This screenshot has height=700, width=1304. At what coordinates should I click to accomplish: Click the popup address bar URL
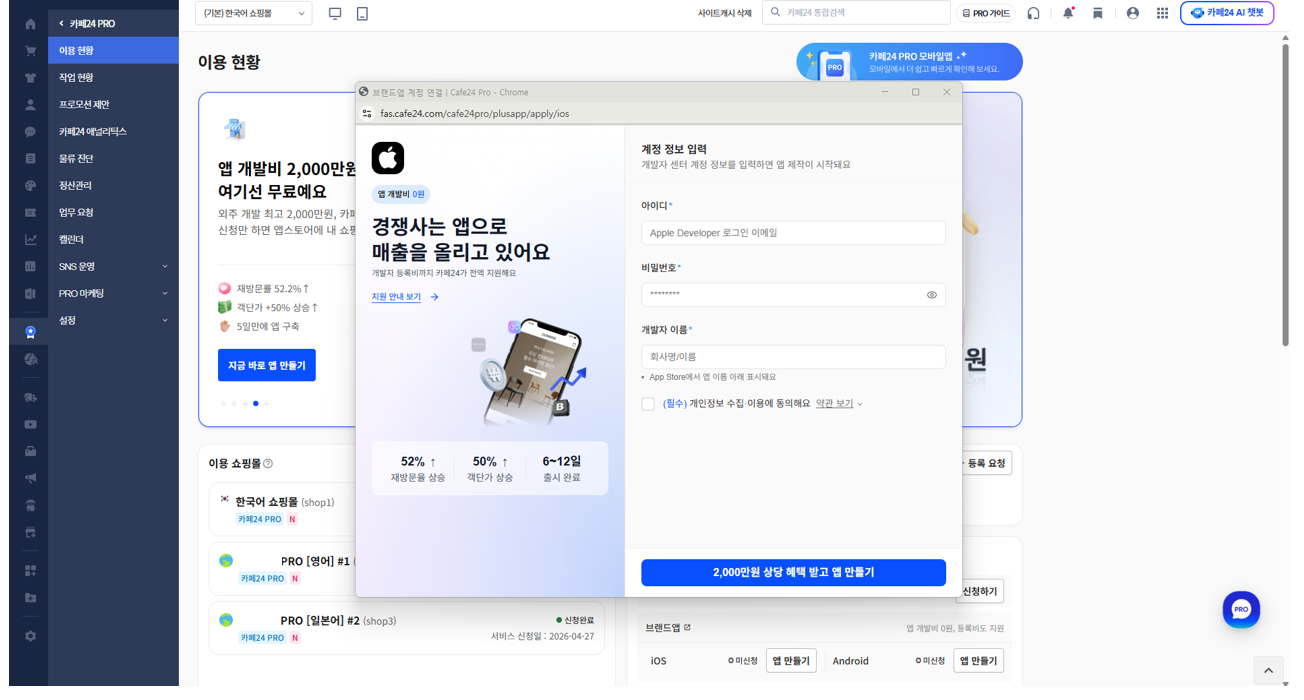(x=475, y=114)
